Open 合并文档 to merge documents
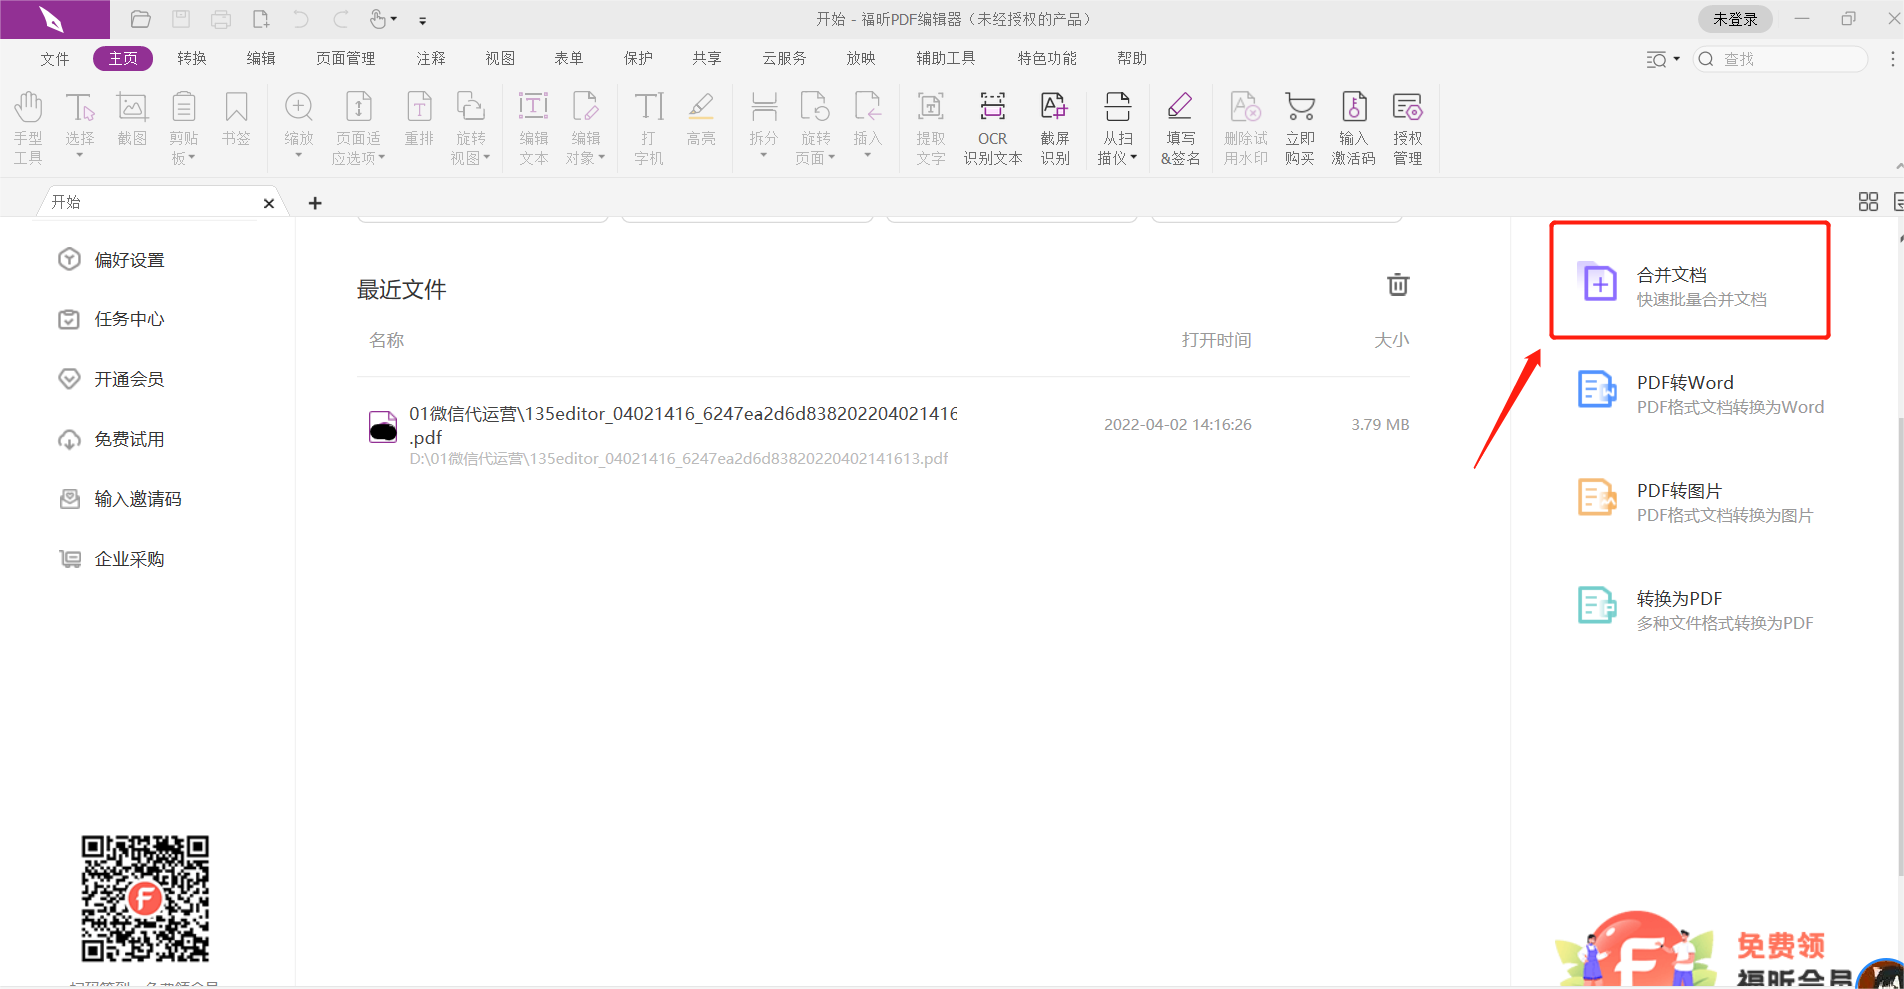This screenshot has height=989, width=1904. click(1689, 281)
